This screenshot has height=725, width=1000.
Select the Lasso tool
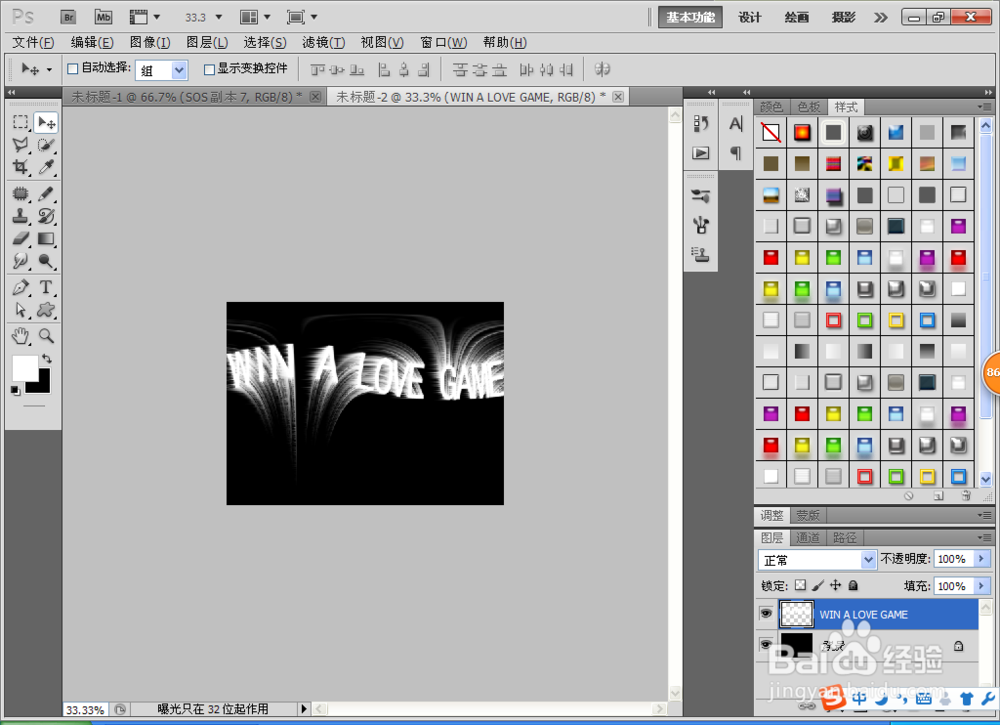point(21,145)
